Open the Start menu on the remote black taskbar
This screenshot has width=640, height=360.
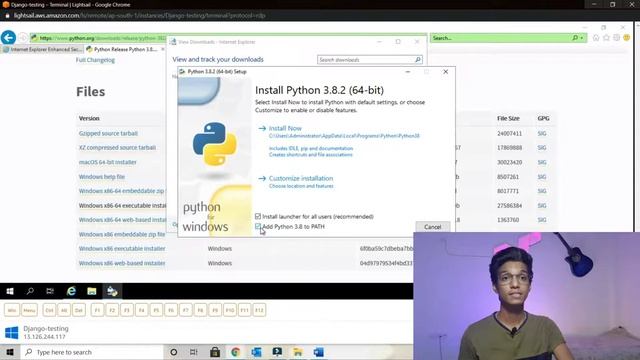tap(10, 291)
